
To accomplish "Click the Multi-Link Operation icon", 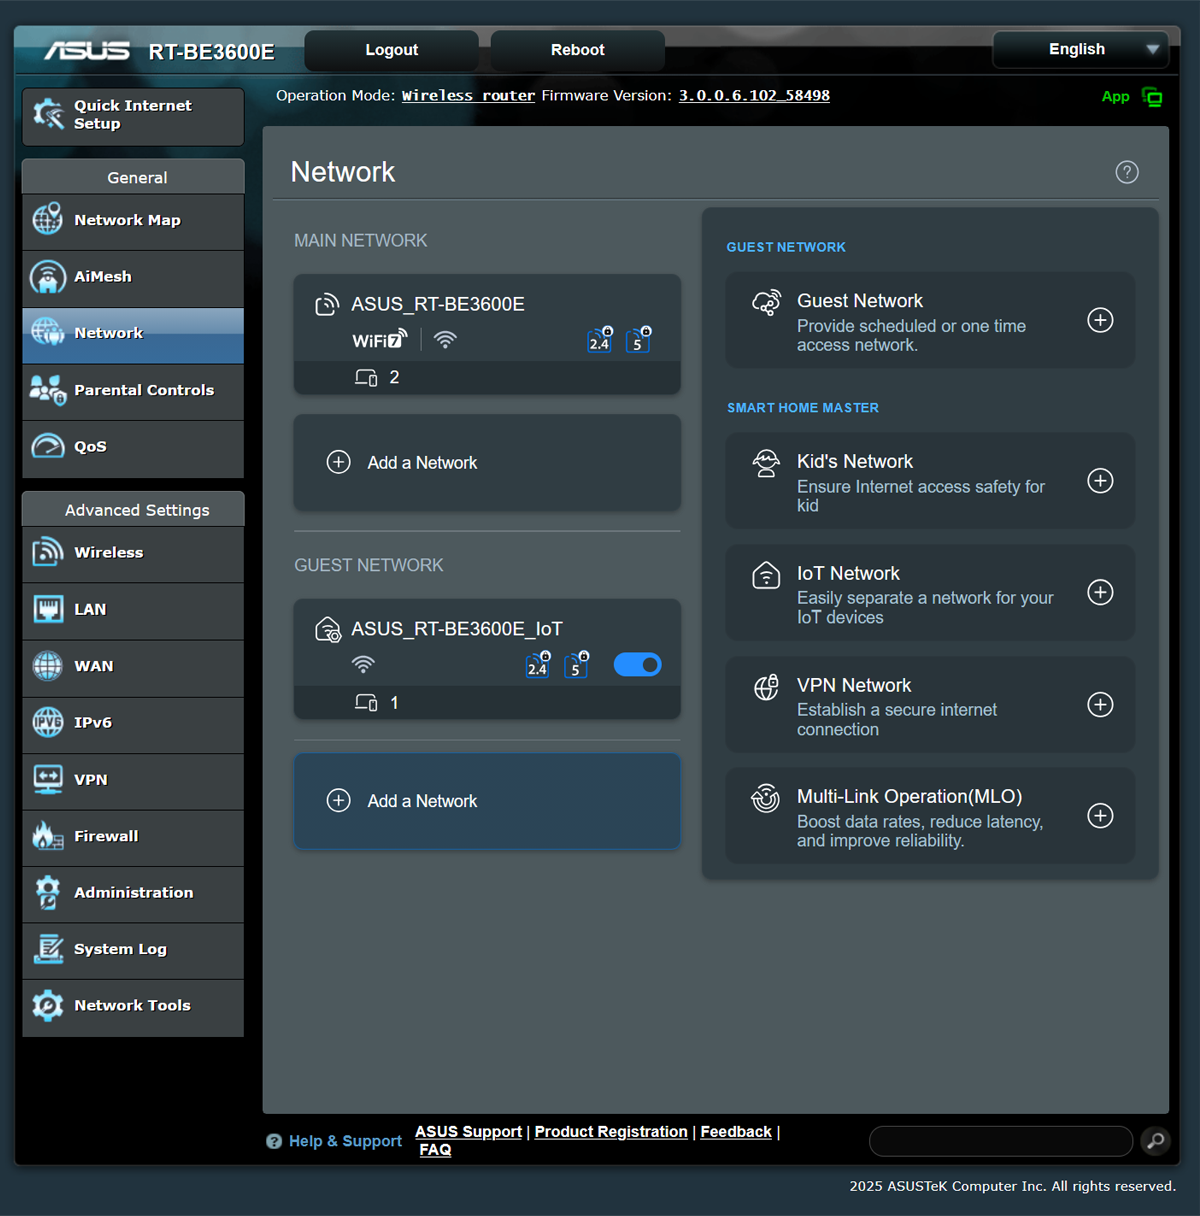I will (x=766, y=798).
